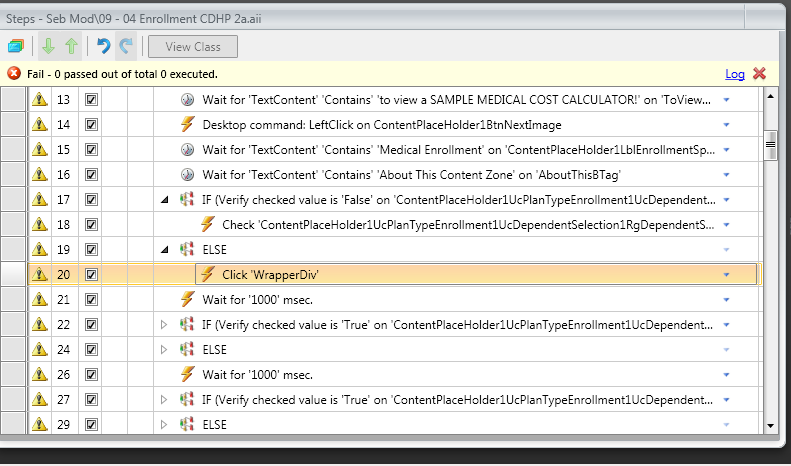This screenshot has width=791, height=466.
Task: Click clock wait icon on step 15
Action: point(187,150)
